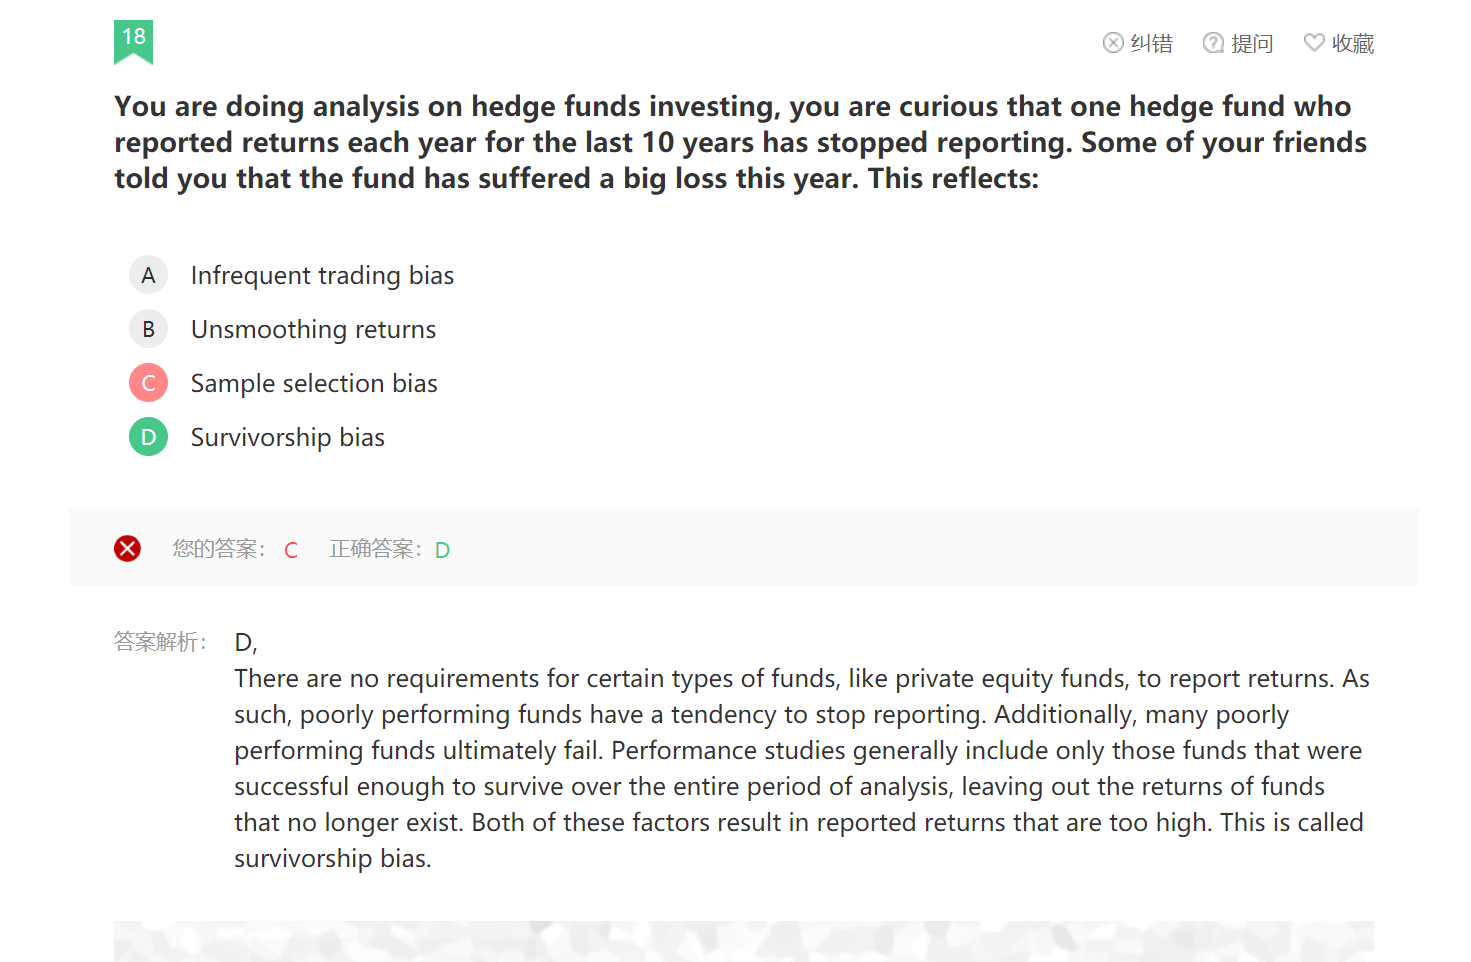Viewport: 1471px width, 962px height.
Task: Click the 提问 text link
Action: point(1252,43)
